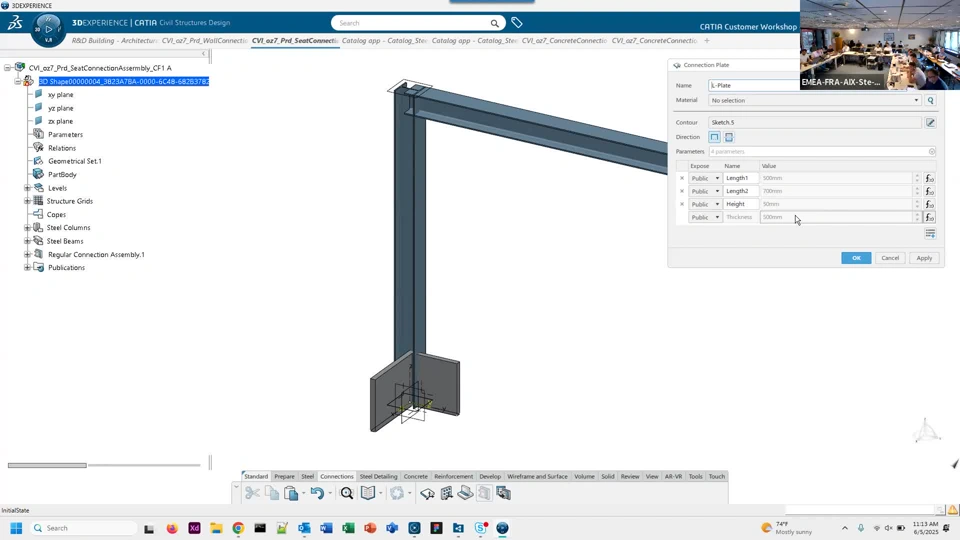Image resolution: width=960 pixels, height=540 pixels.
Task: Expand the Steel Beams node
Action: tap(27, 241)
